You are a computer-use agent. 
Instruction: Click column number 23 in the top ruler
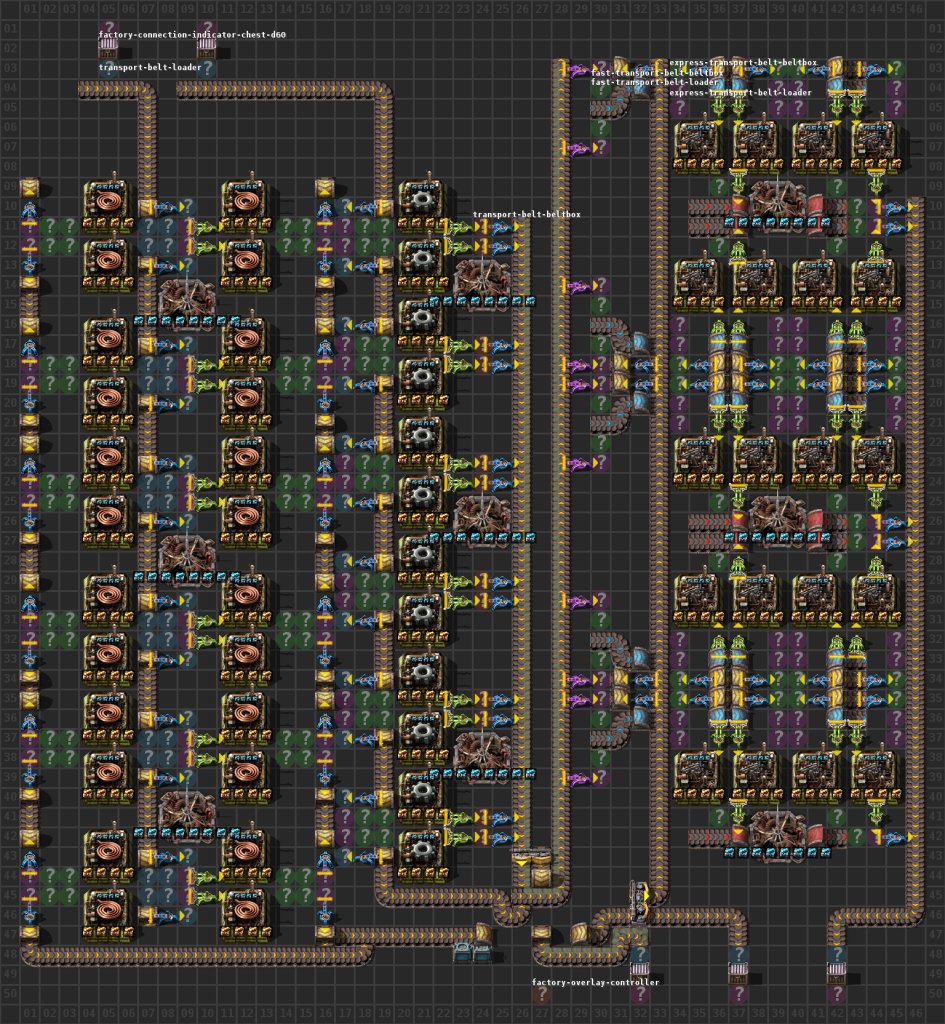tap(462, 9)
